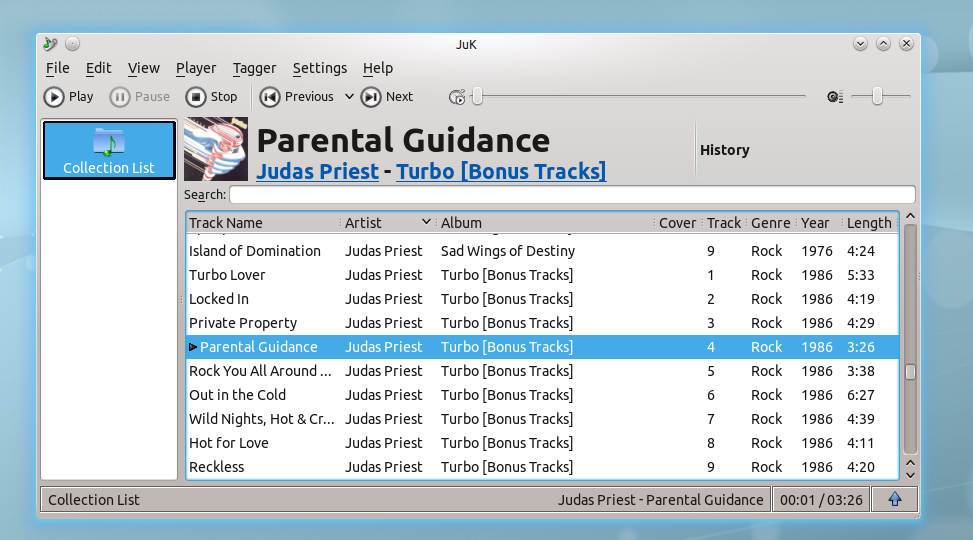Sort by Track Name column header
The height and width of the screenshot is (540, 973).
(262, 223)
